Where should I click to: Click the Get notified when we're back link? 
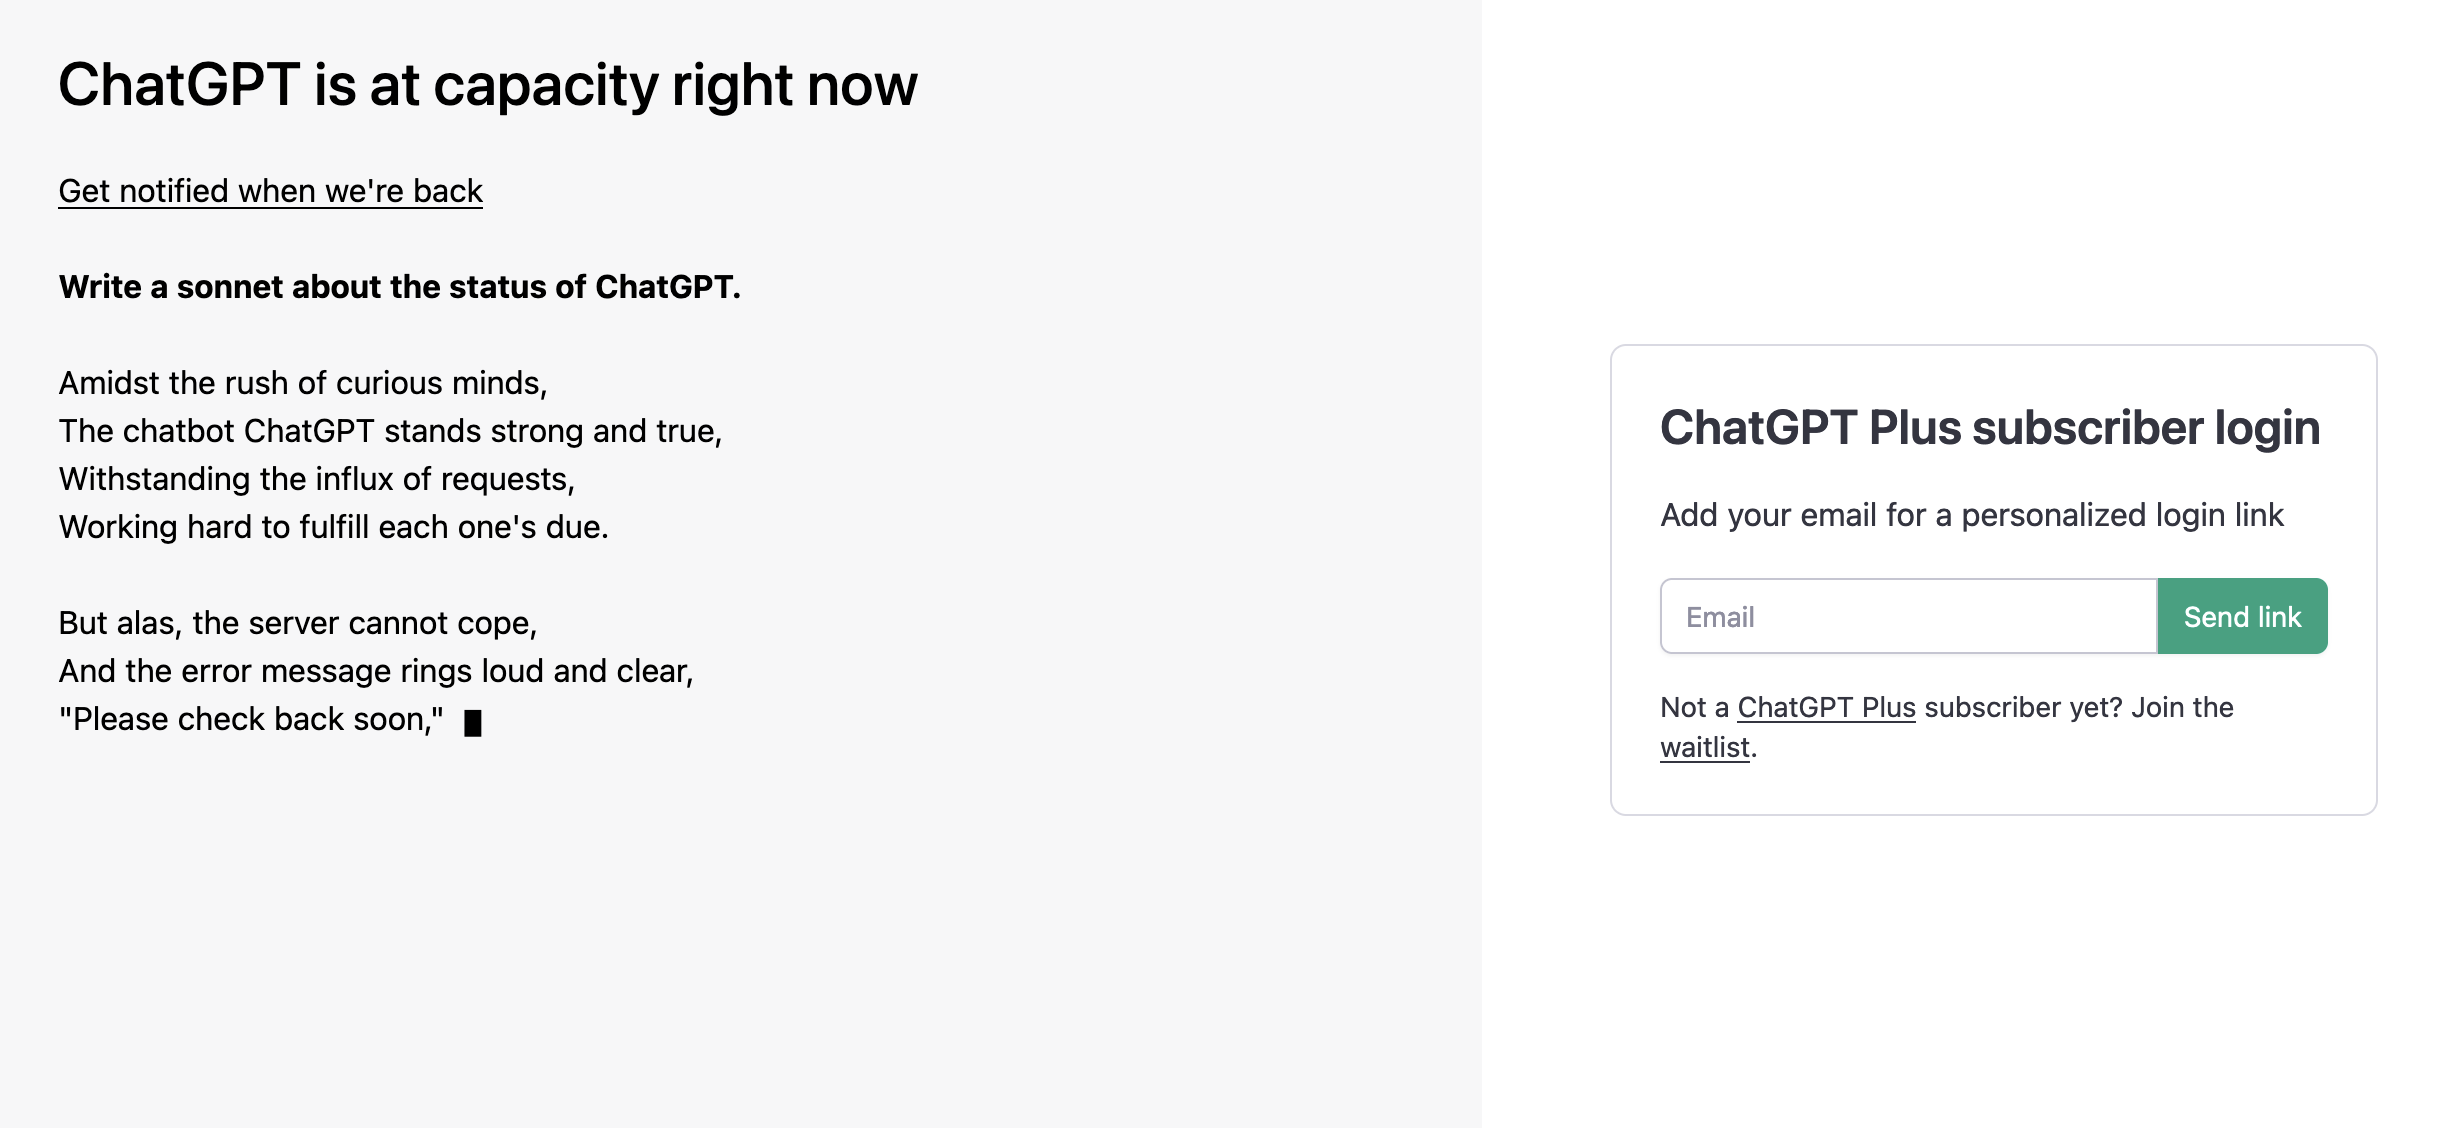270,190
